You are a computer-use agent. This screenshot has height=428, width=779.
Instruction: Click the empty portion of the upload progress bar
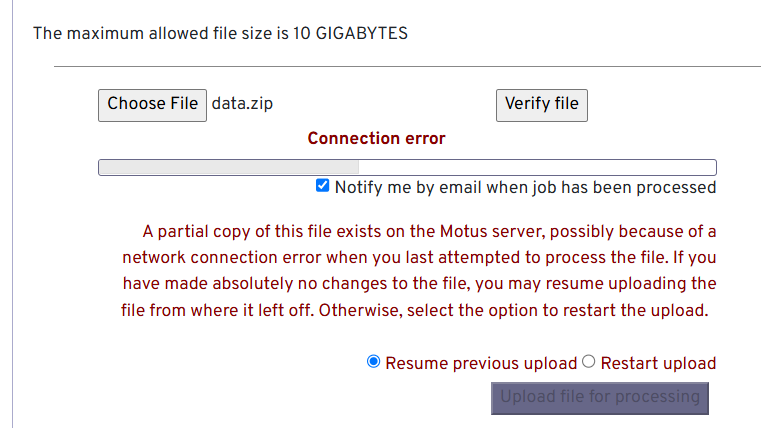click(x=537, y=168)
